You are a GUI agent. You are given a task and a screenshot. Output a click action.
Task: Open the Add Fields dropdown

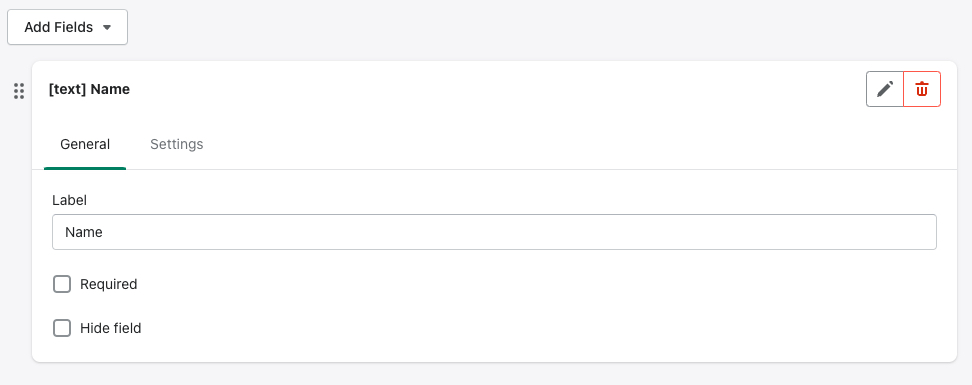pyautogui.click(x=68, y=27)
